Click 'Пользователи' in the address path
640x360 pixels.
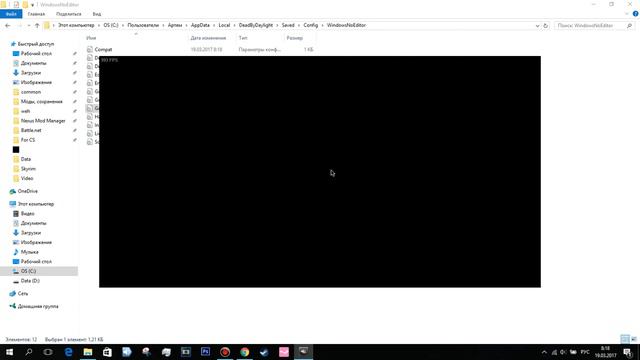(x=143, y=25)
